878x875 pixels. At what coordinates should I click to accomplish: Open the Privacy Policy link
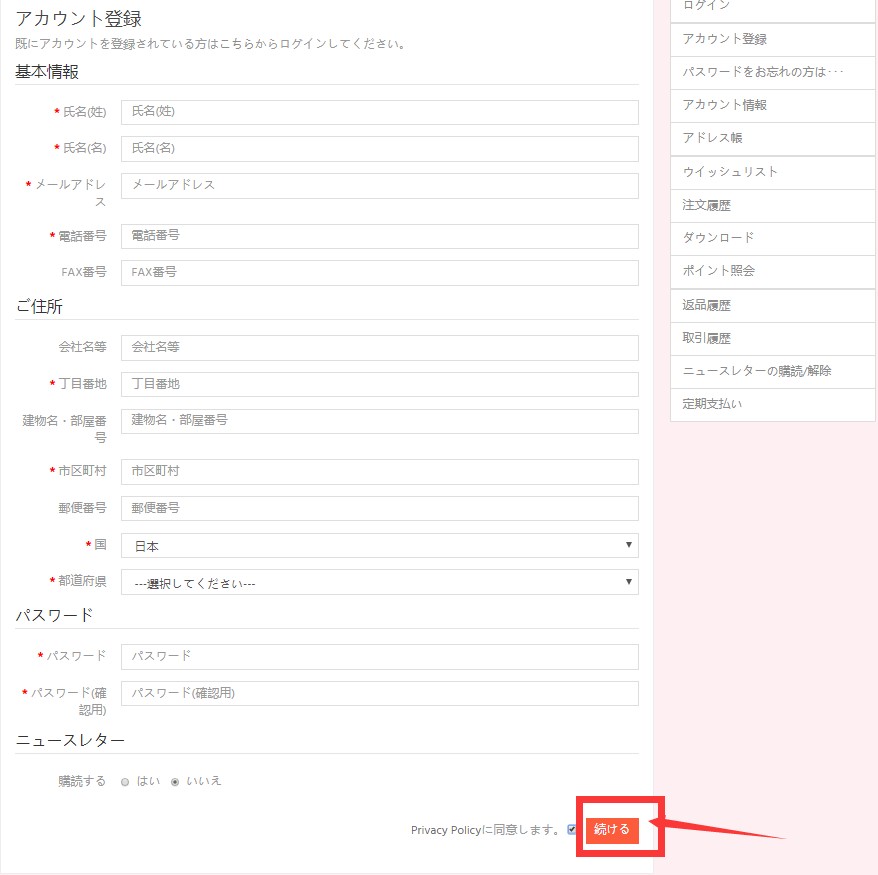coord(446,830)
